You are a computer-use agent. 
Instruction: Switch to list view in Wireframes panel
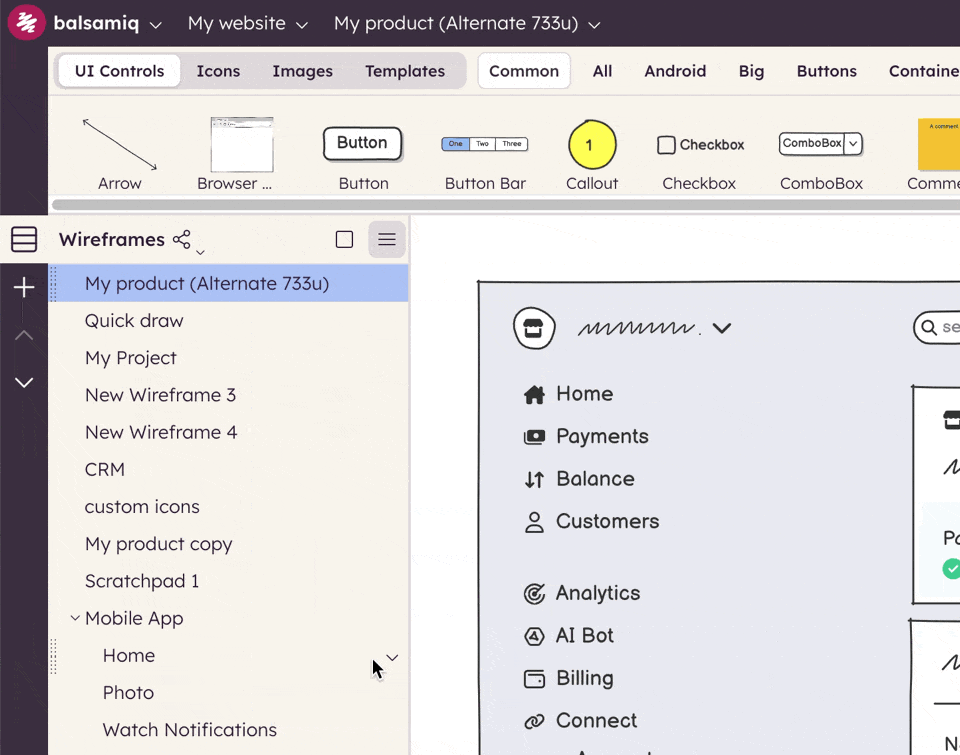pyautogui.click(x=387, y=239)
